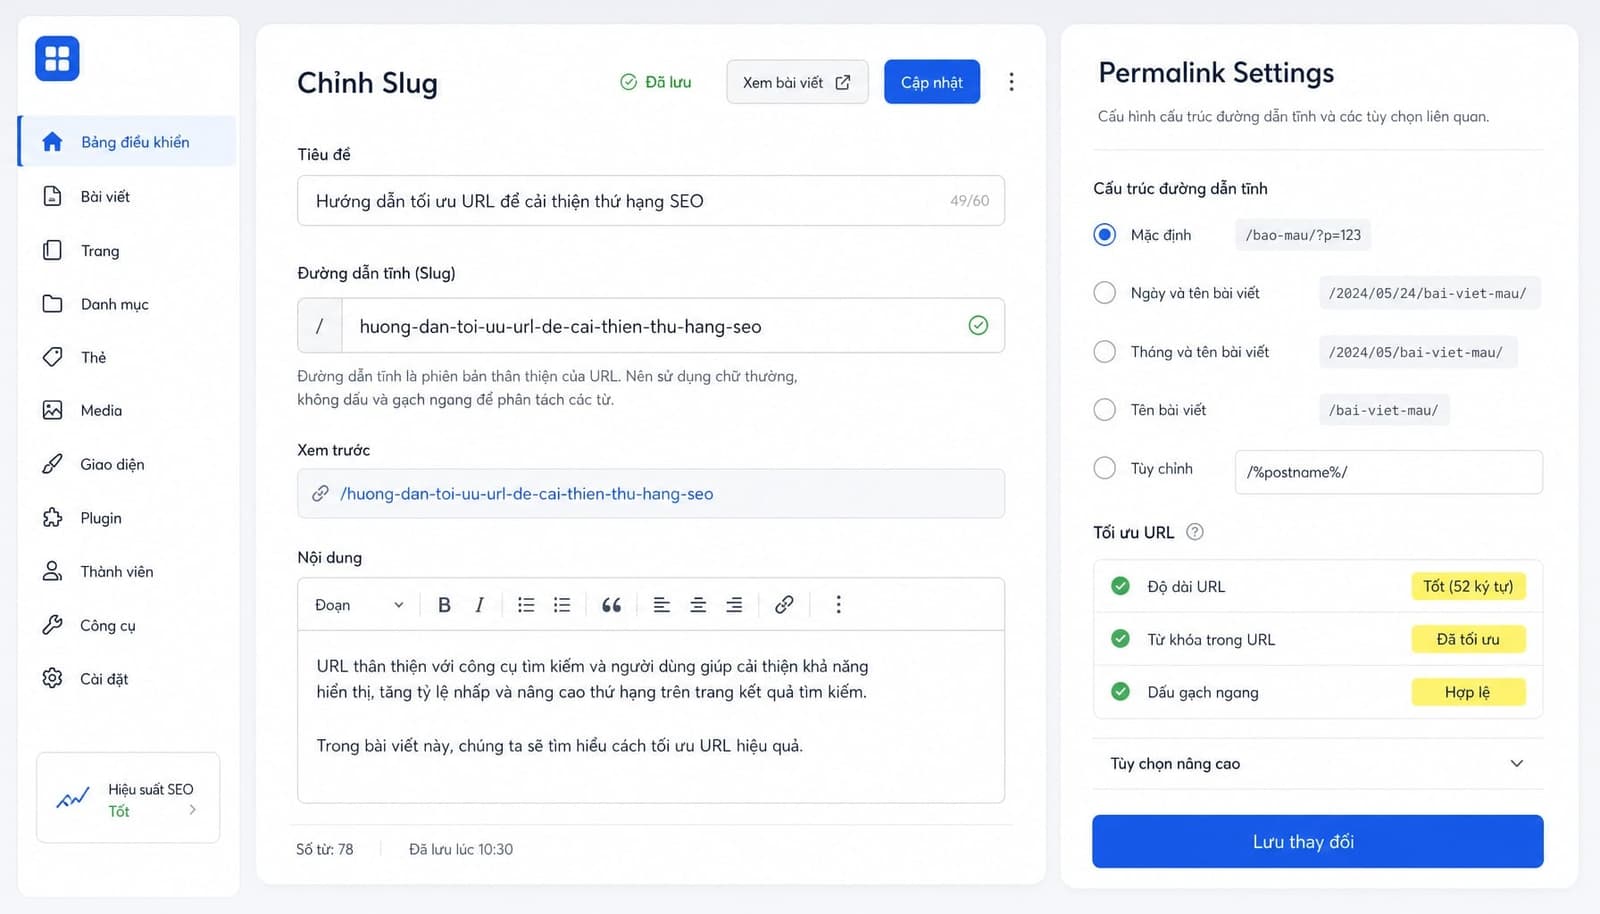Click the Từ khóa trong URL check icon
Screen dimensions: 1600x914
click(x=1120, y=639)
